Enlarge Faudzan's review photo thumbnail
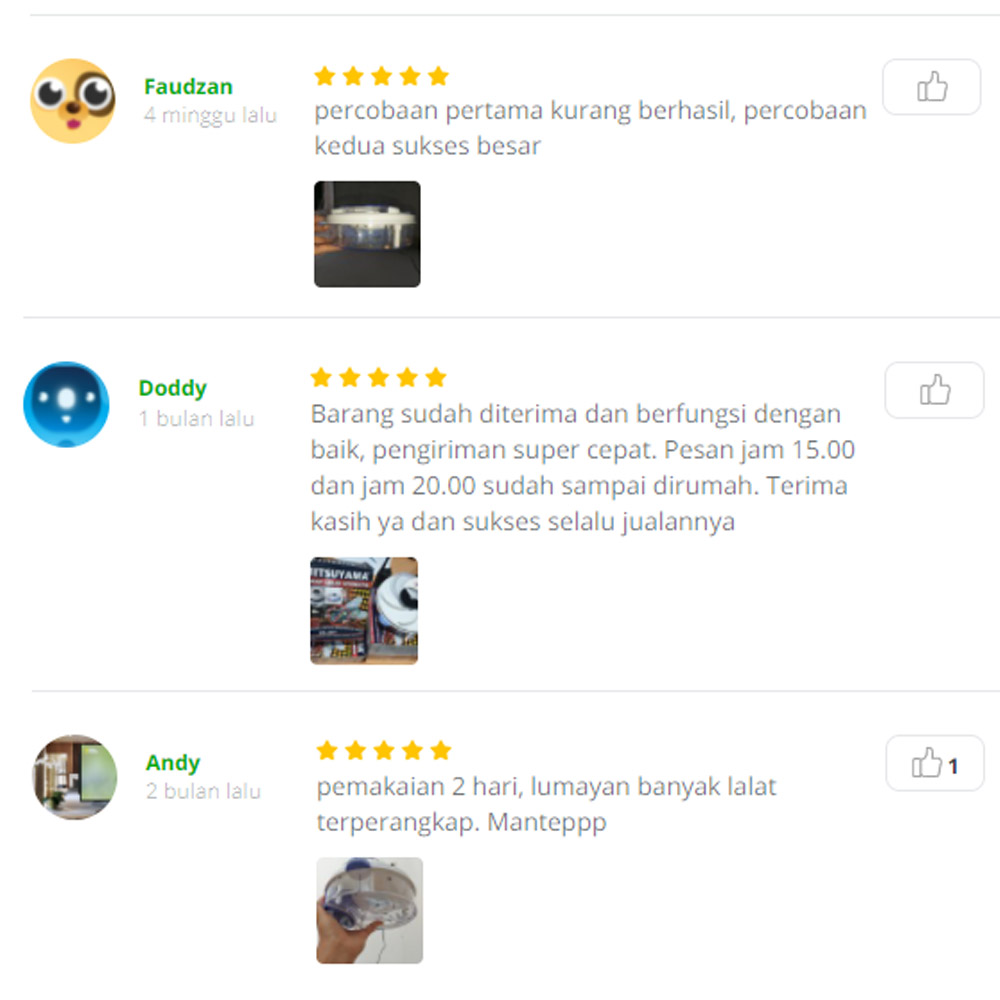Image resolution: width=1000 pixels, height=1000 pixels. [x=367, y=234]
